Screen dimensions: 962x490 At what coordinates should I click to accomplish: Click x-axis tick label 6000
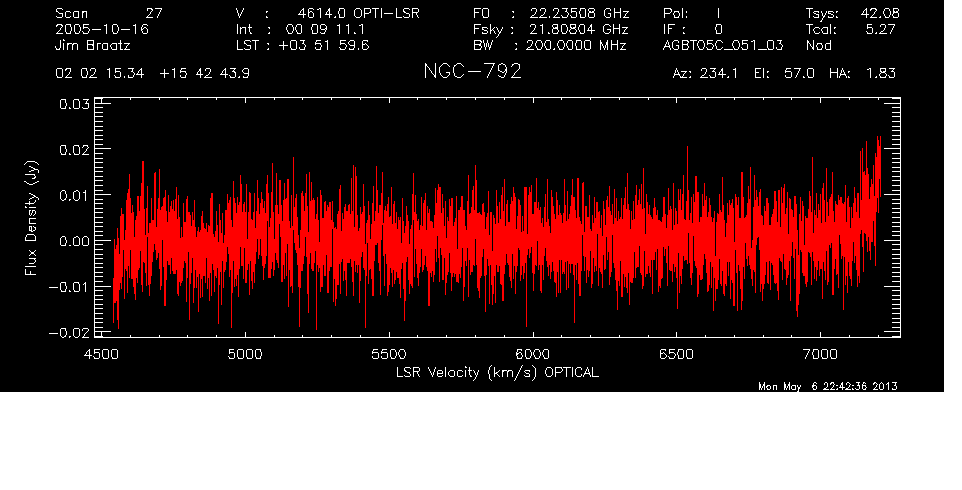click(533, 354)
